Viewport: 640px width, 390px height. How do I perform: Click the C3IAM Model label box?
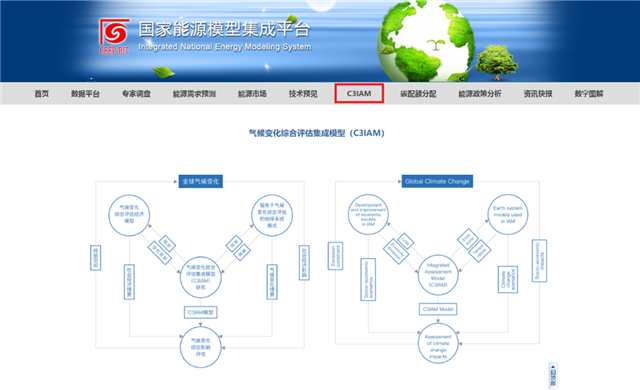pos(438,309)
